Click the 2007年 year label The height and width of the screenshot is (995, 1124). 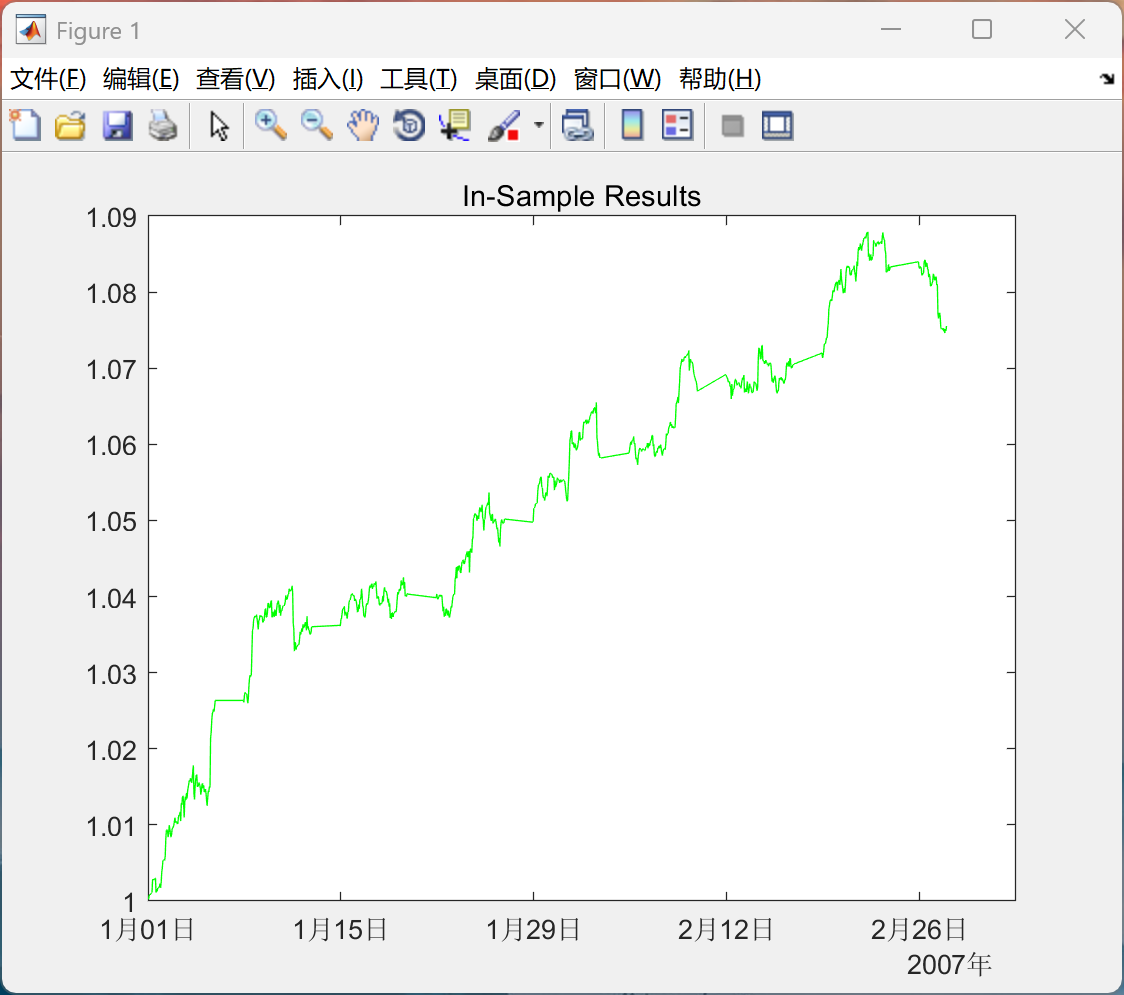(x=949, y=965)
